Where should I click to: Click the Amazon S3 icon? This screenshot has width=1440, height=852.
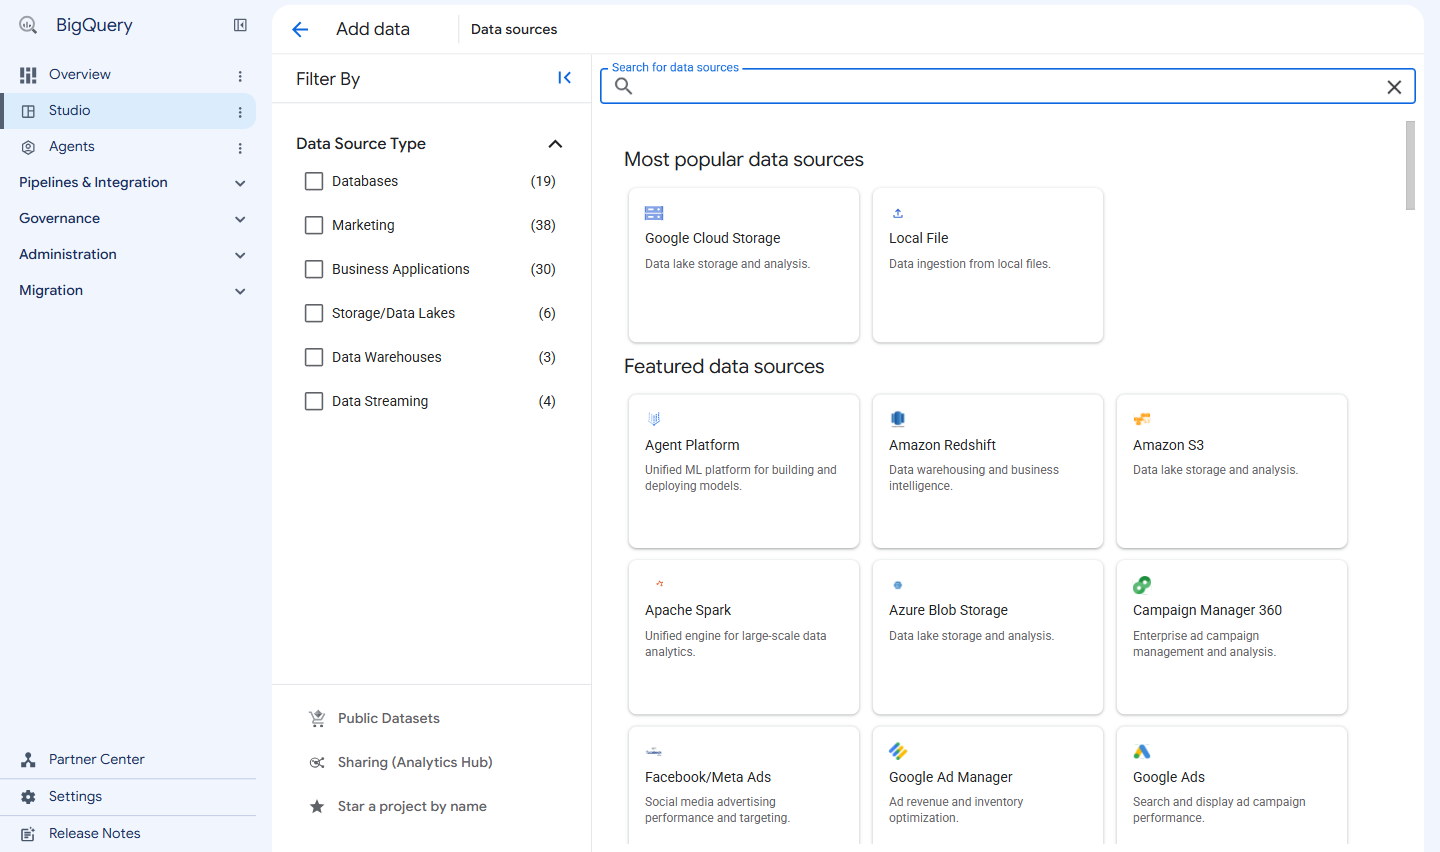pyautogui.click(x=1142, y=419)
